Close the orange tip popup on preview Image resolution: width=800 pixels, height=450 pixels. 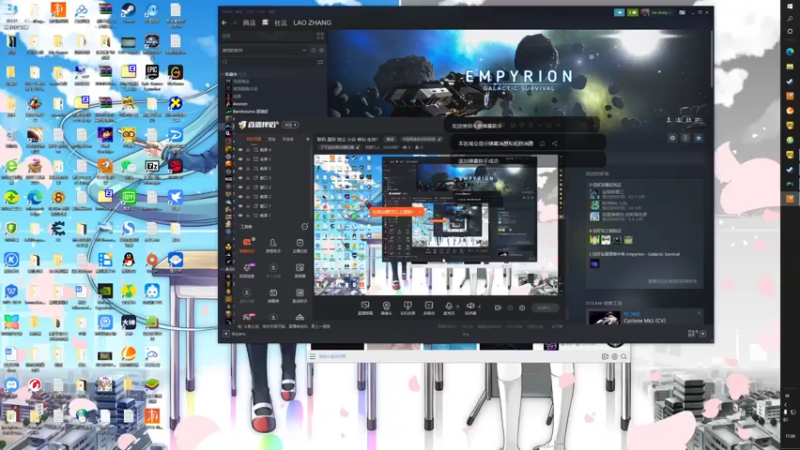coord(420,211)
